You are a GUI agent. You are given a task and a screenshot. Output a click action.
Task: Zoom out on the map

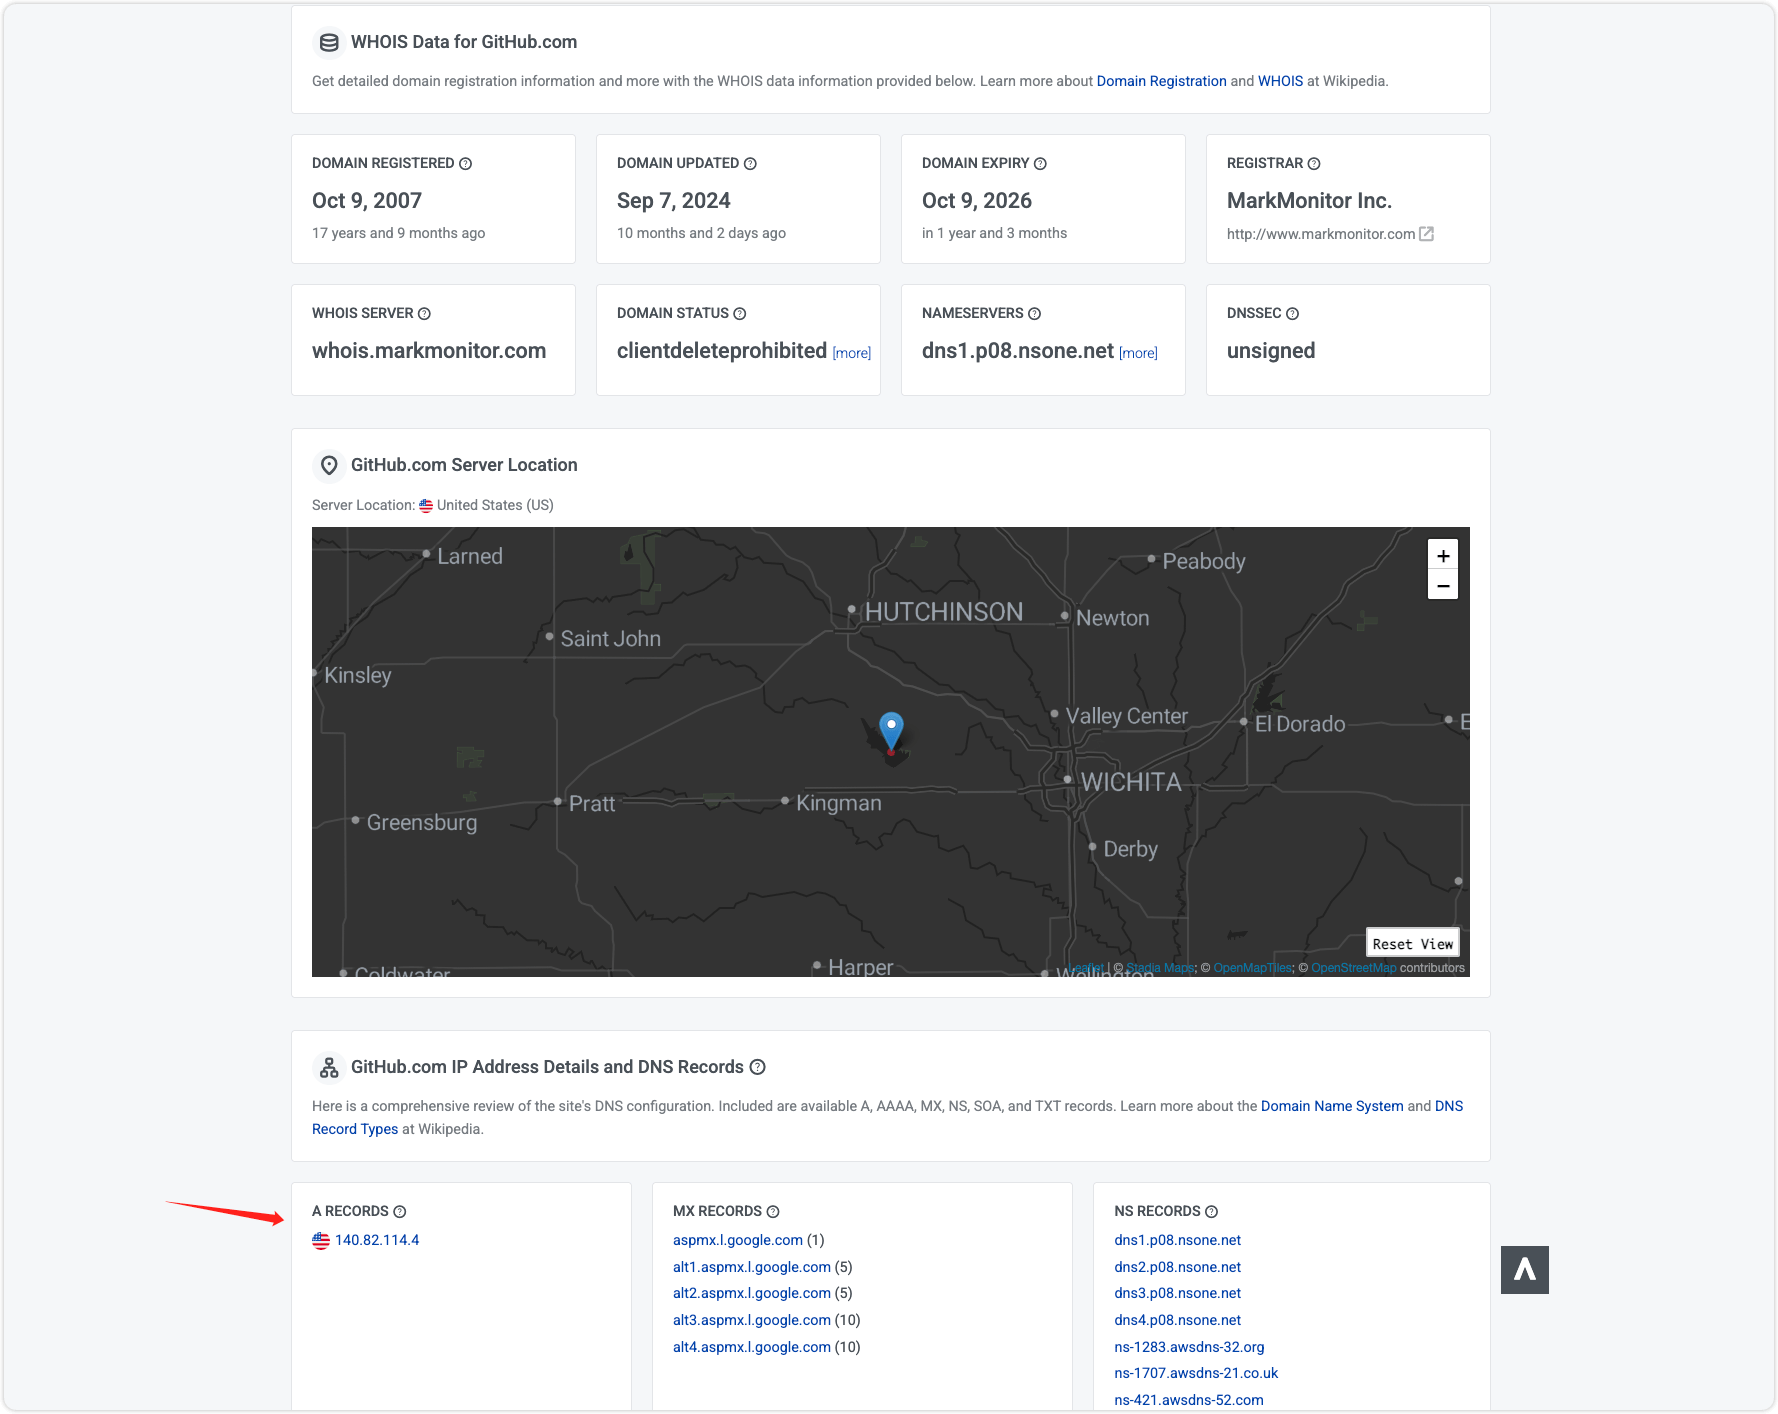click(1443, 585)
